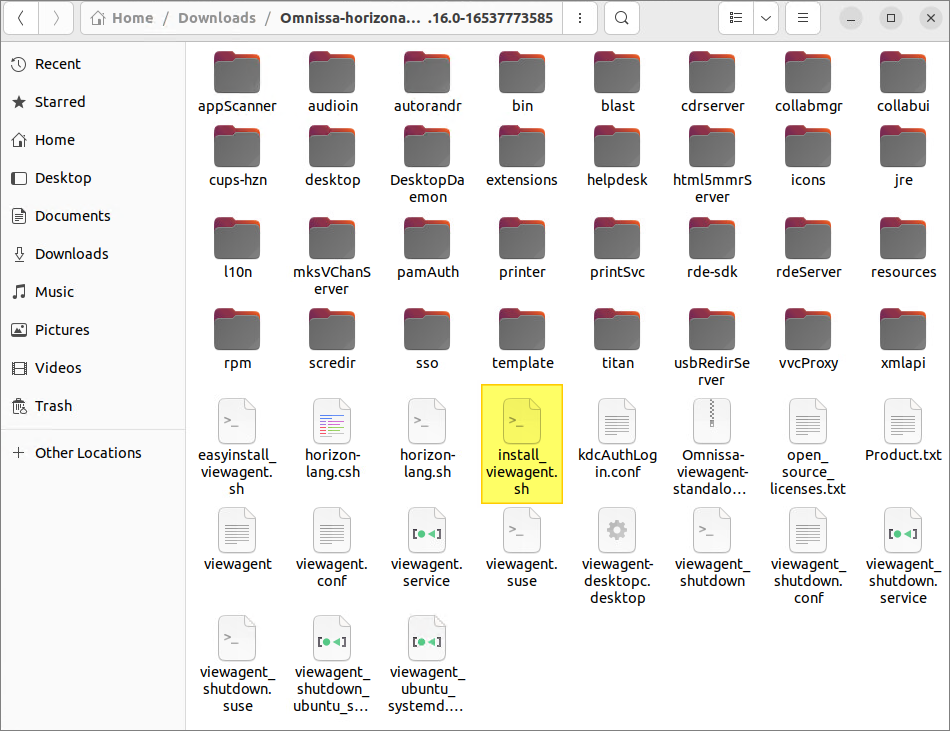Click the search magnifier icon

pyautogui.click(x=621, y=18)
